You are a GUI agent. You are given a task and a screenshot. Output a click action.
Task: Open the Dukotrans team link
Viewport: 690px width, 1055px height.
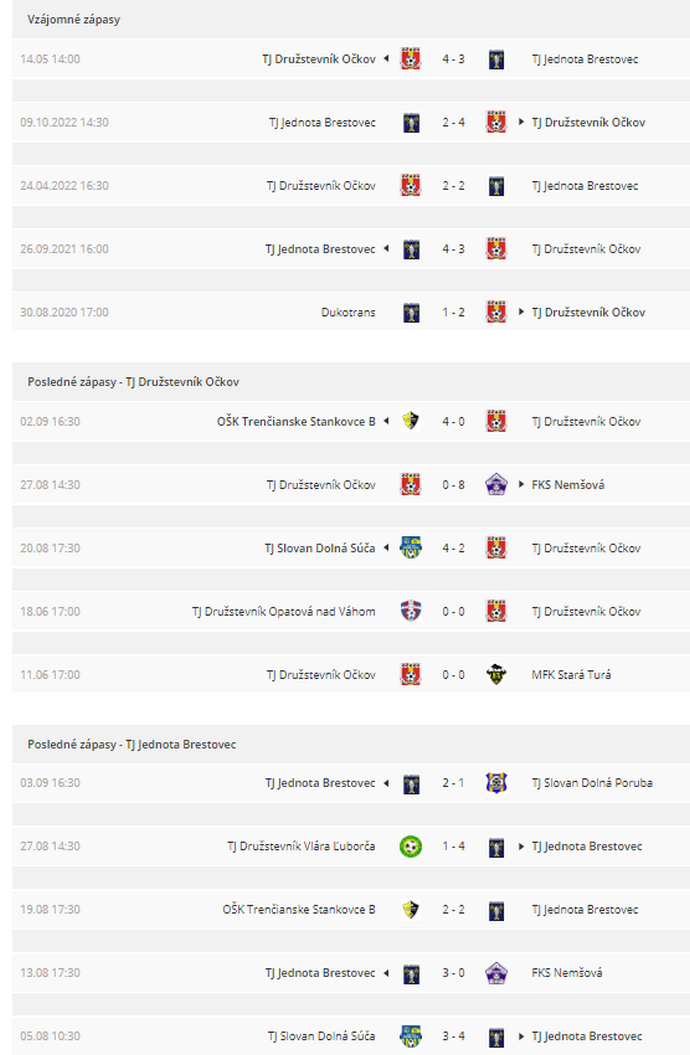coord(348,312)
